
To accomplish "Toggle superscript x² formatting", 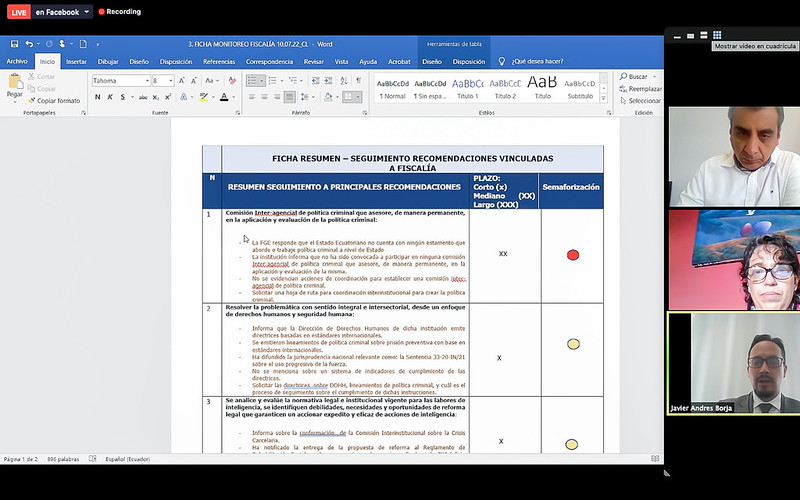I will point(168,97).
